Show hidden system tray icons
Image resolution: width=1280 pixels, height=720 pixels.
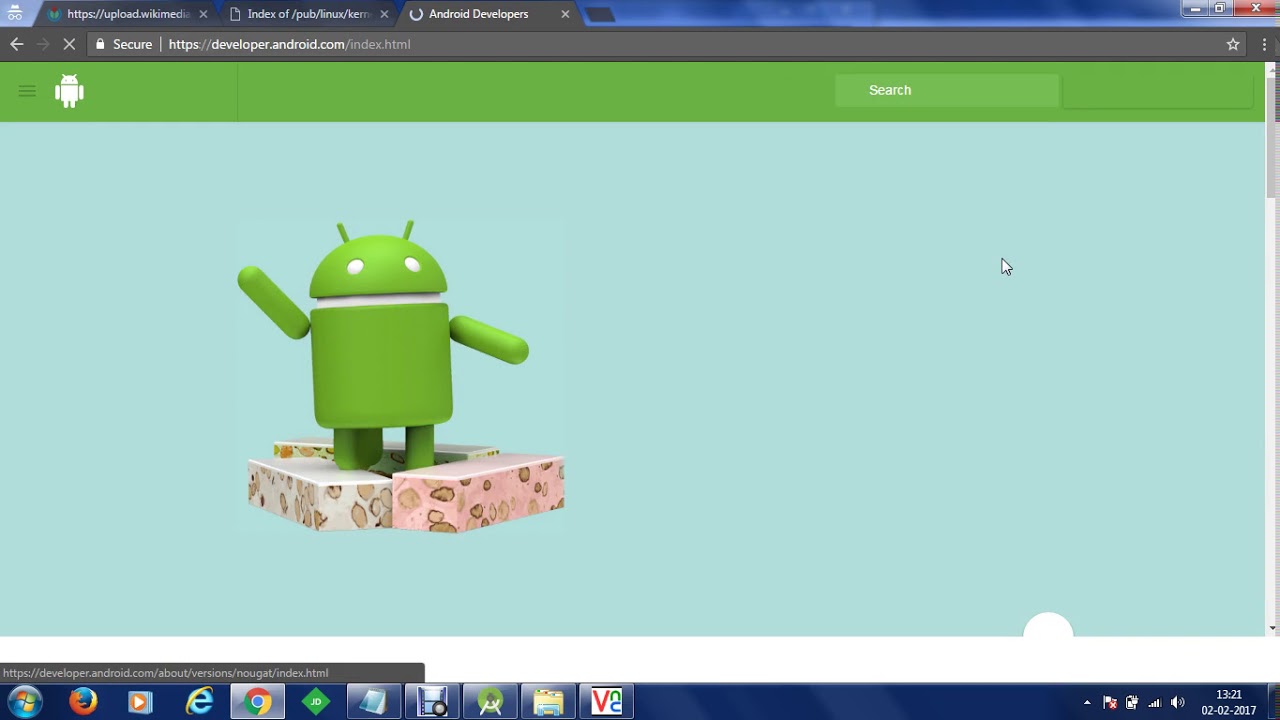click(1087, 703)
